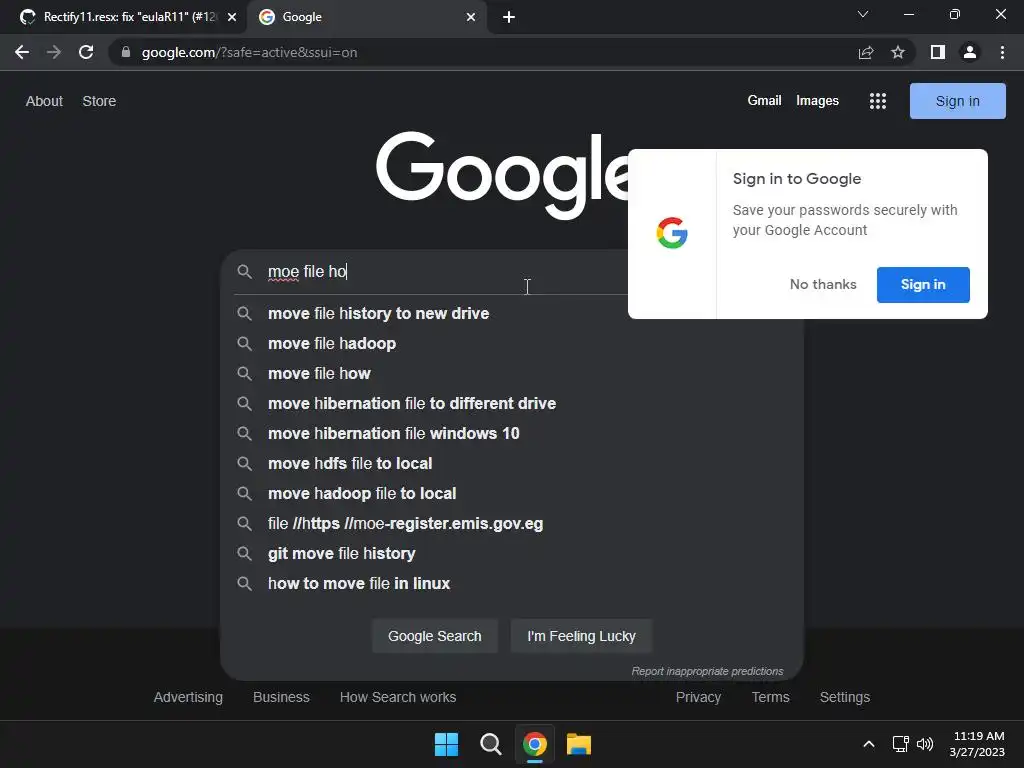The width and height of the screenshot is (1024, 768).
Task: Open the clock and date 11:19 AM
Action: [978, 744]
